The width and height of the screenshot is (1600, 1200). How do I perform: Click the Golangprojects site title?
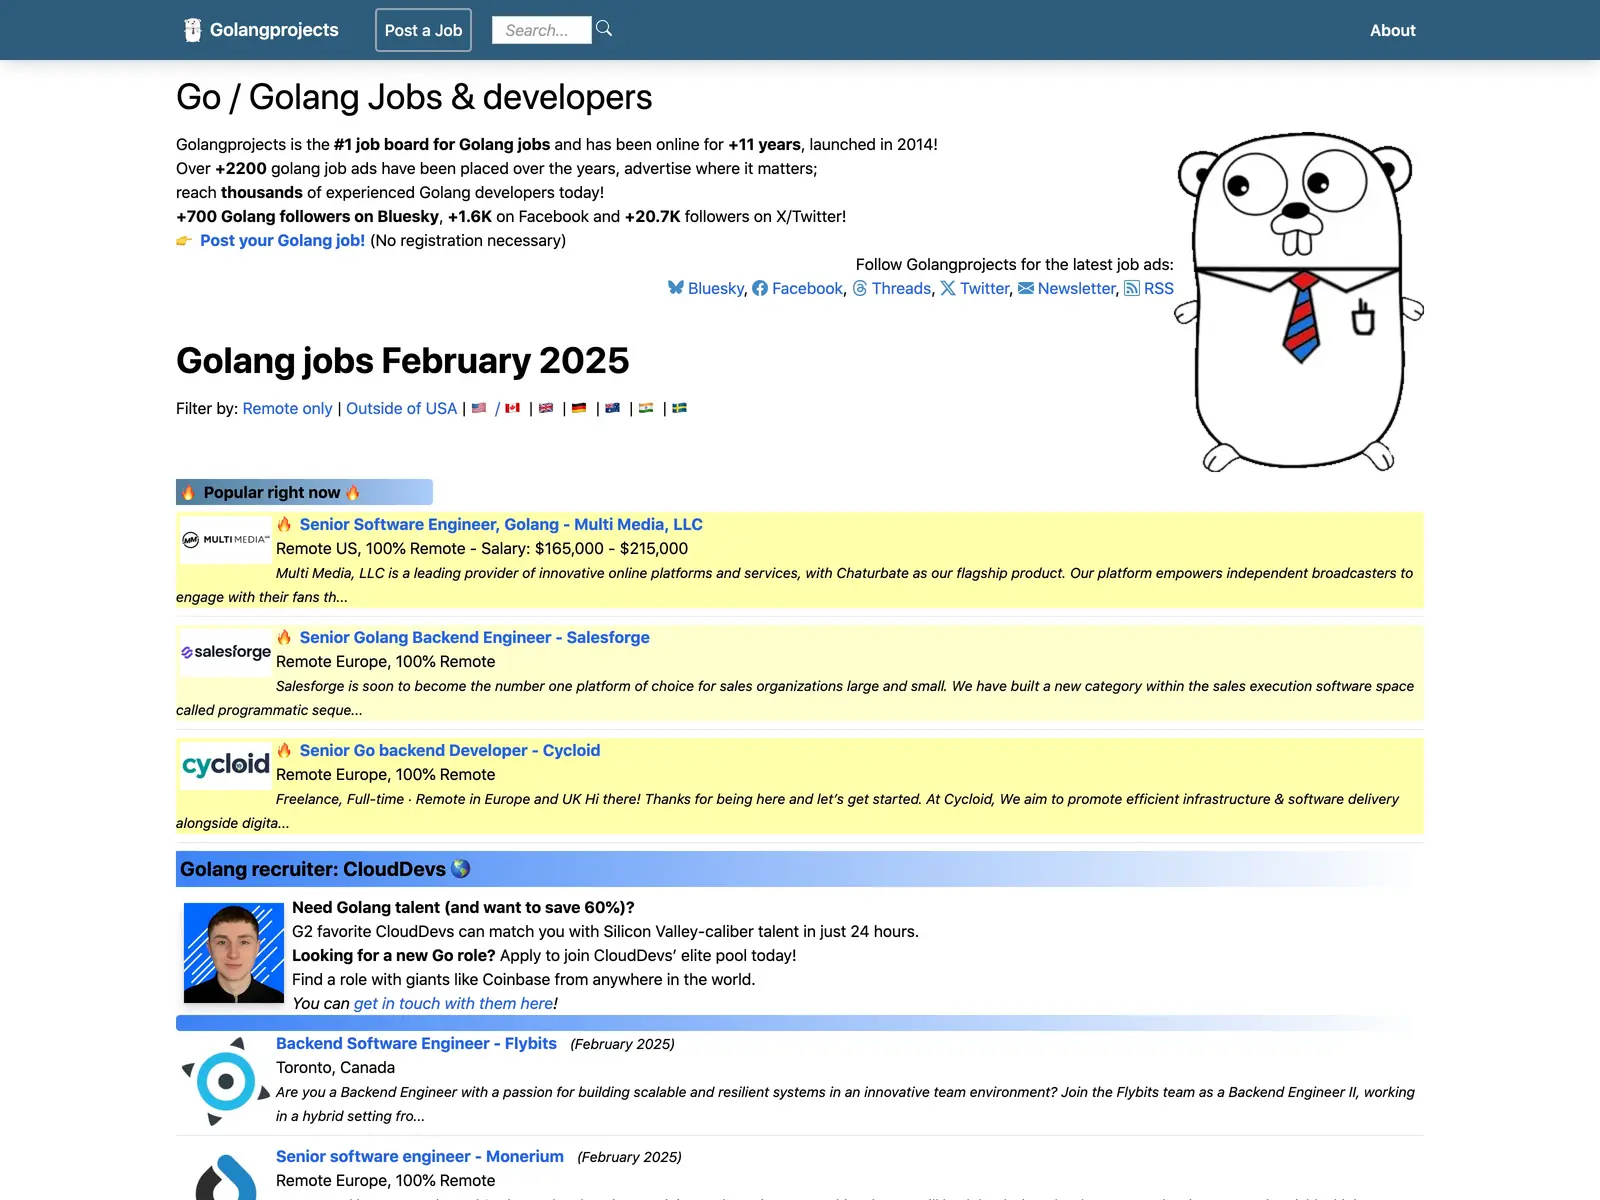[x=274, y=30]
